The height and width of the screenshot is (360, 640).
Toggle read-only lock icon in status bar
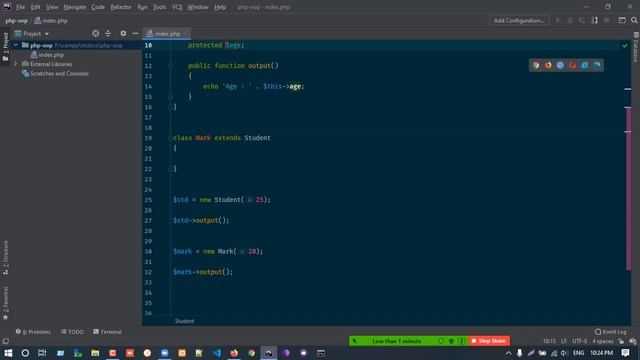621,341
